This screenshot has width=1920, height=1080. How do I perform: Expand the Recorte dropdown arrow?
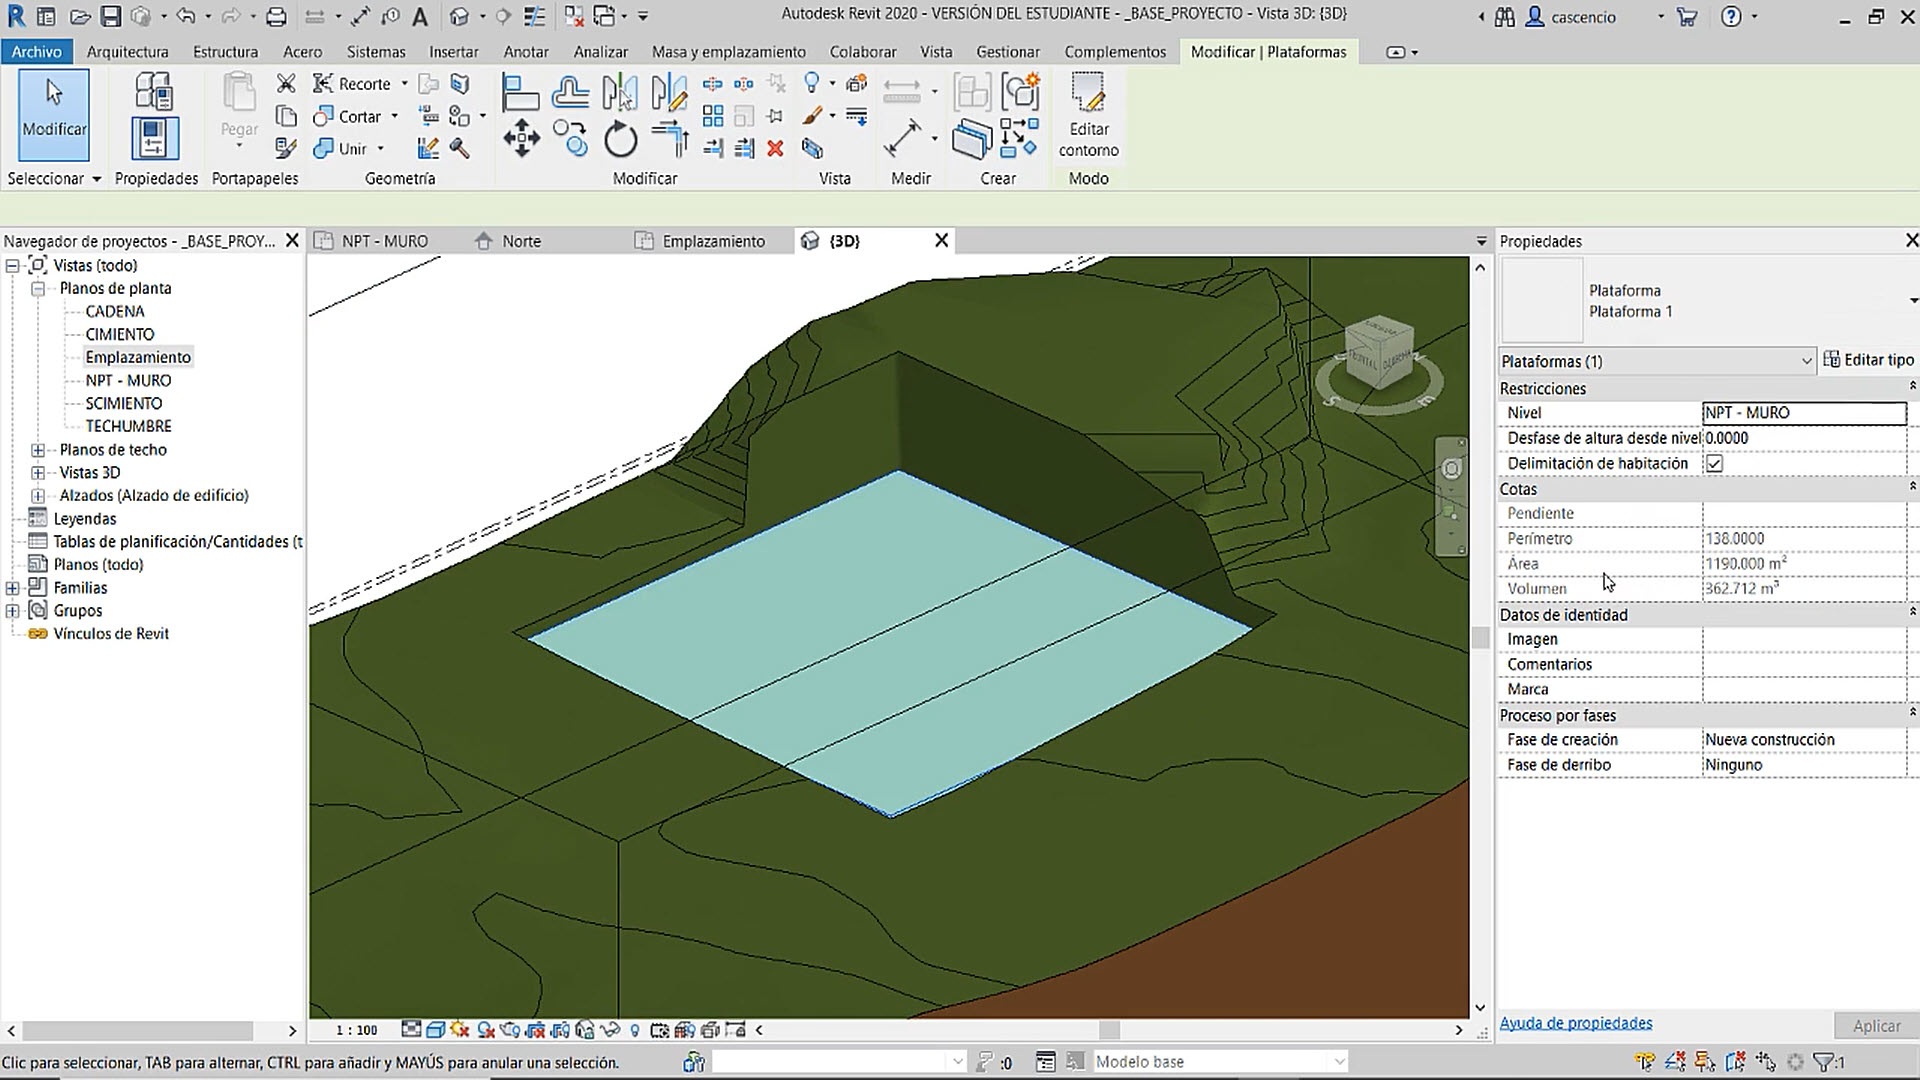pyautogui.click(x=404, y=83)
